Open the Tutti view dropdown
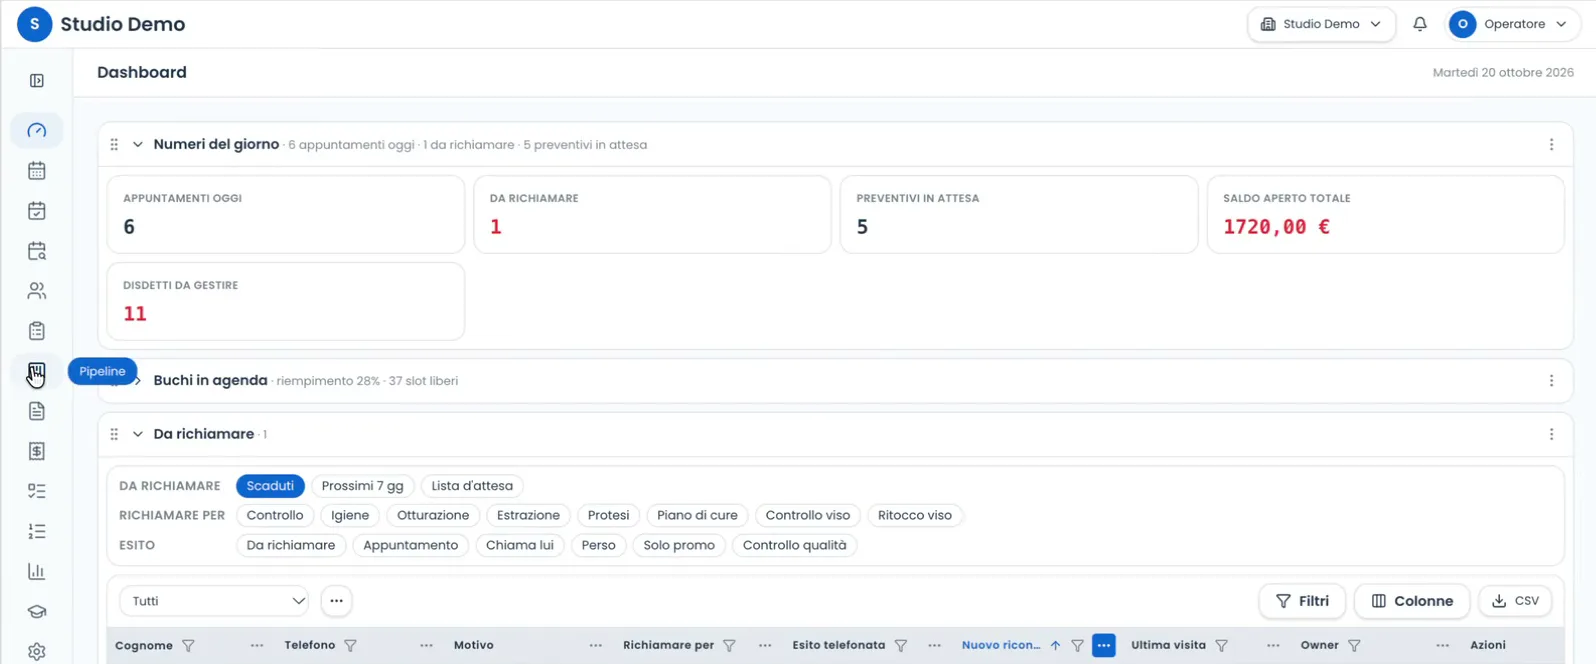Viewport: 1596px width, 664px height. (215, 601)
